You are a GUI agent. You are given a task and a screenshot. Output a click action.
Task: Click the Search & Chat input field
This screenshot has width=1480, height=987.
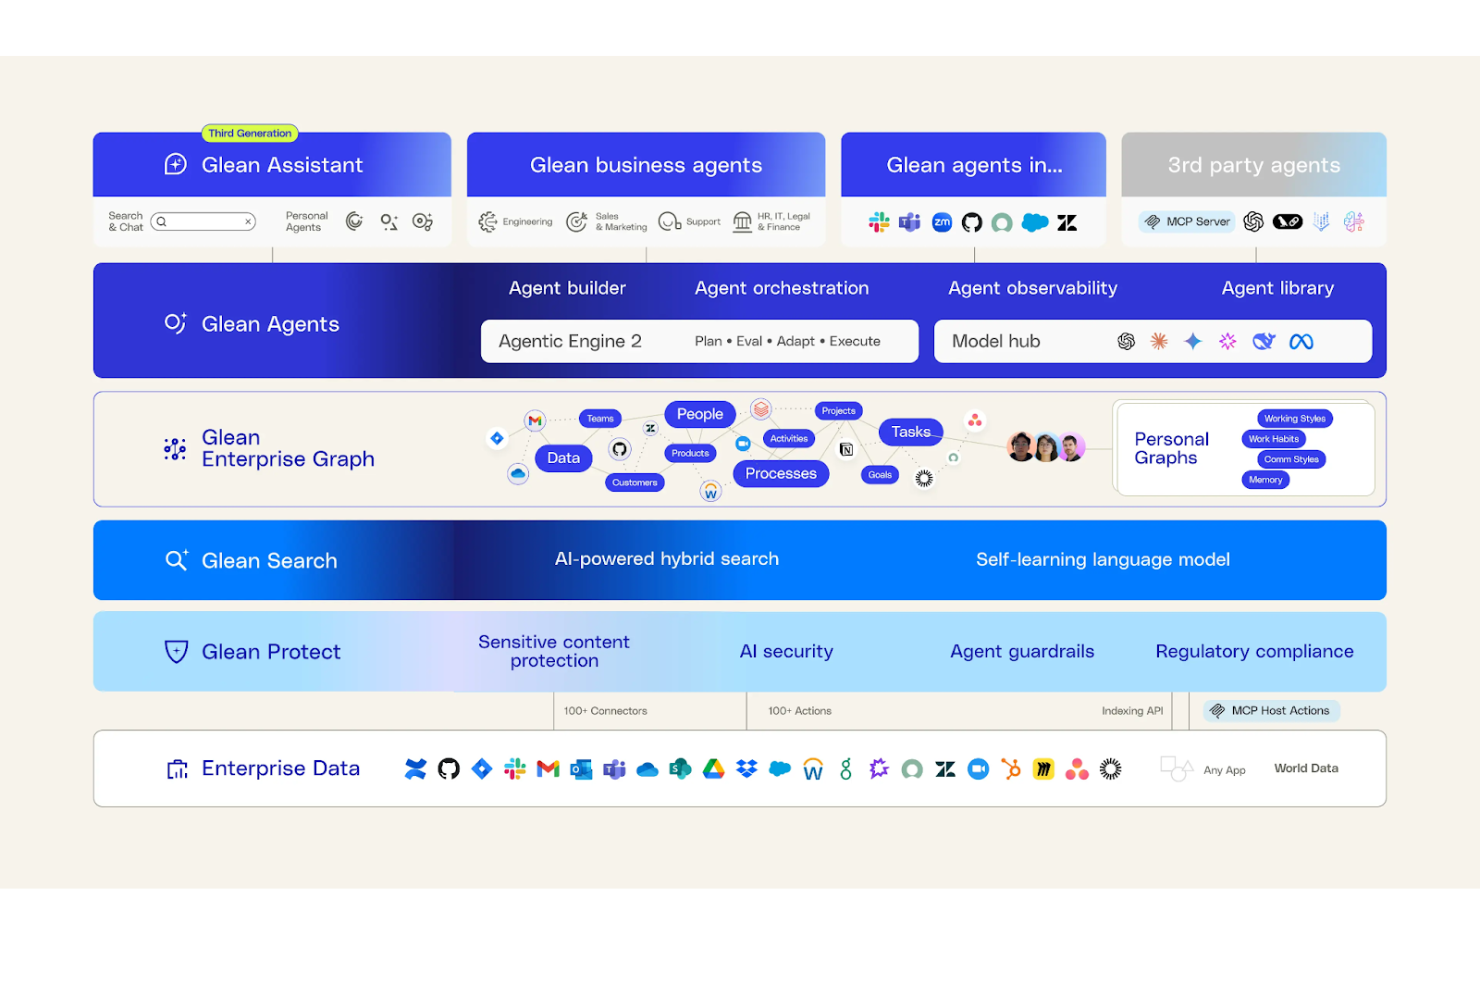(x=203, y=222)
